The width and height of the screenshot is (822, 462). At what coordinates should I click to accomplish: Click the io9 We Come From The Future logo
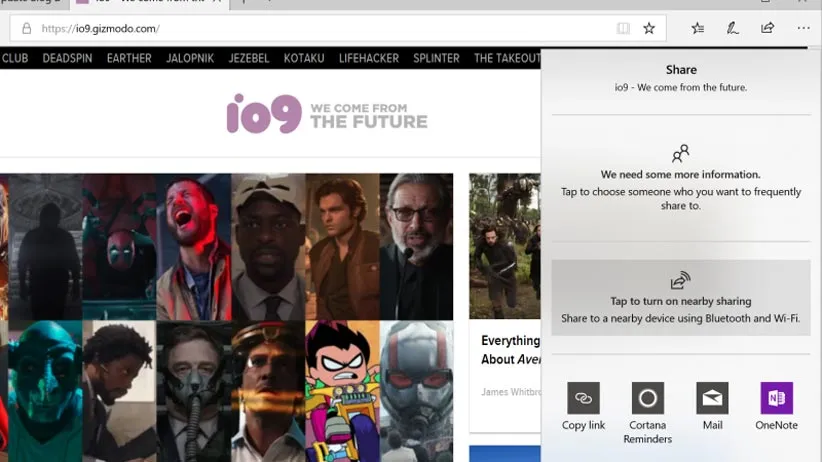coord(326,114)
